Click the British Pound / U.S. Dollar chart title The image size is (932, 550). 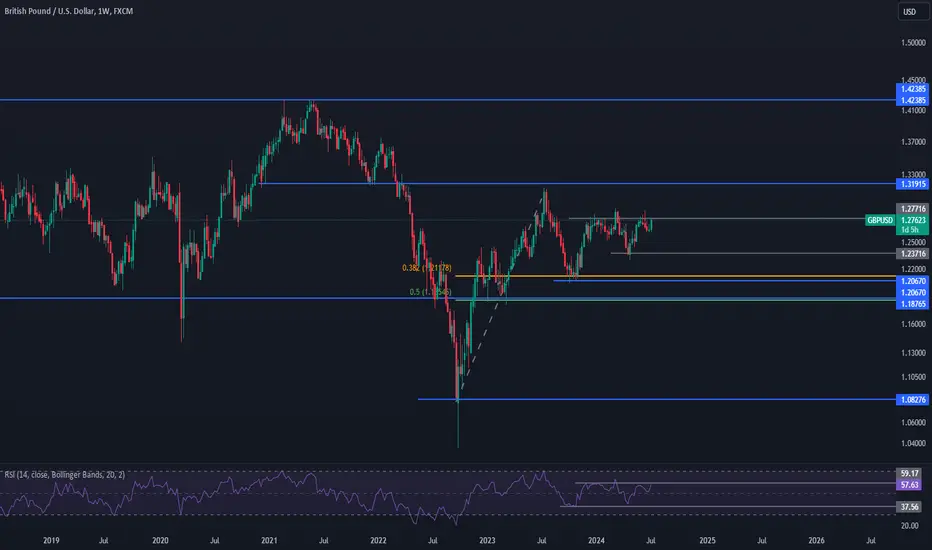[68, 11]
